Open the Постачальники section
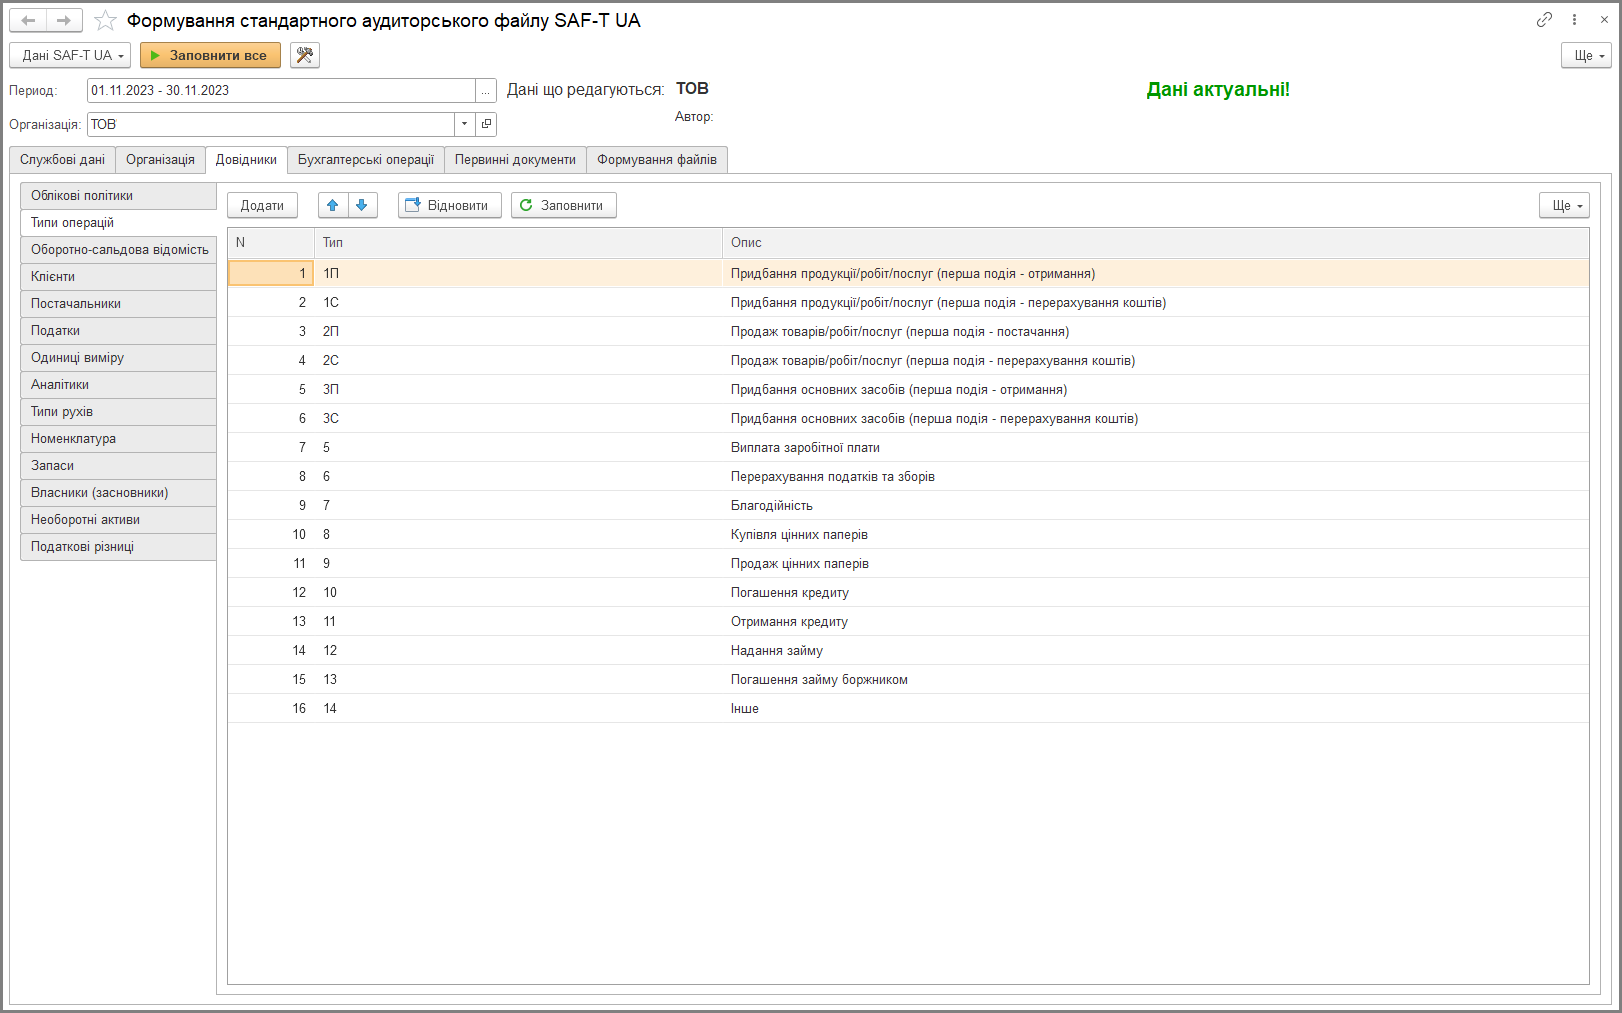Image resolution: width=1622 pixels, height=1013 pixels. [x=118, y=304]
